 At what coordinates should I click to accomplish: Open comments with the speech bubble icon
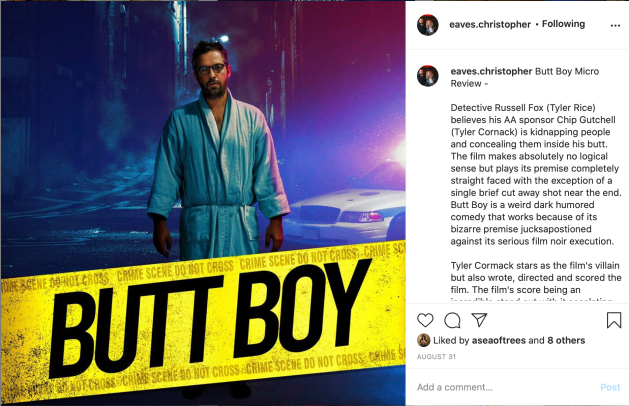[452, 320]
